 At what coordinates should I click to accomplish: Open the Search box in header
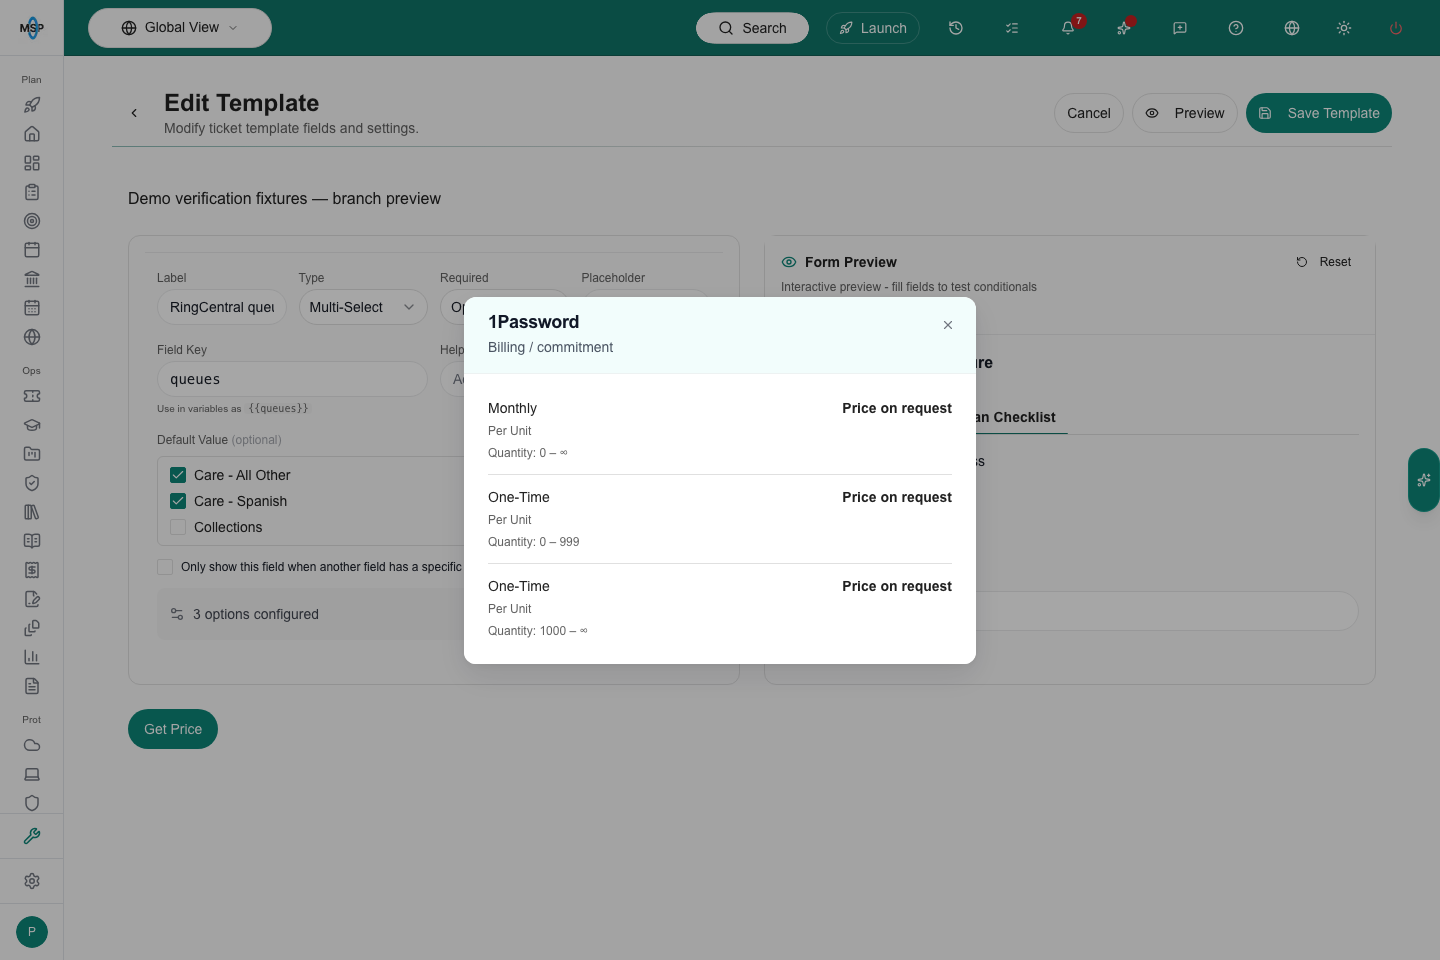pos(752,28)
